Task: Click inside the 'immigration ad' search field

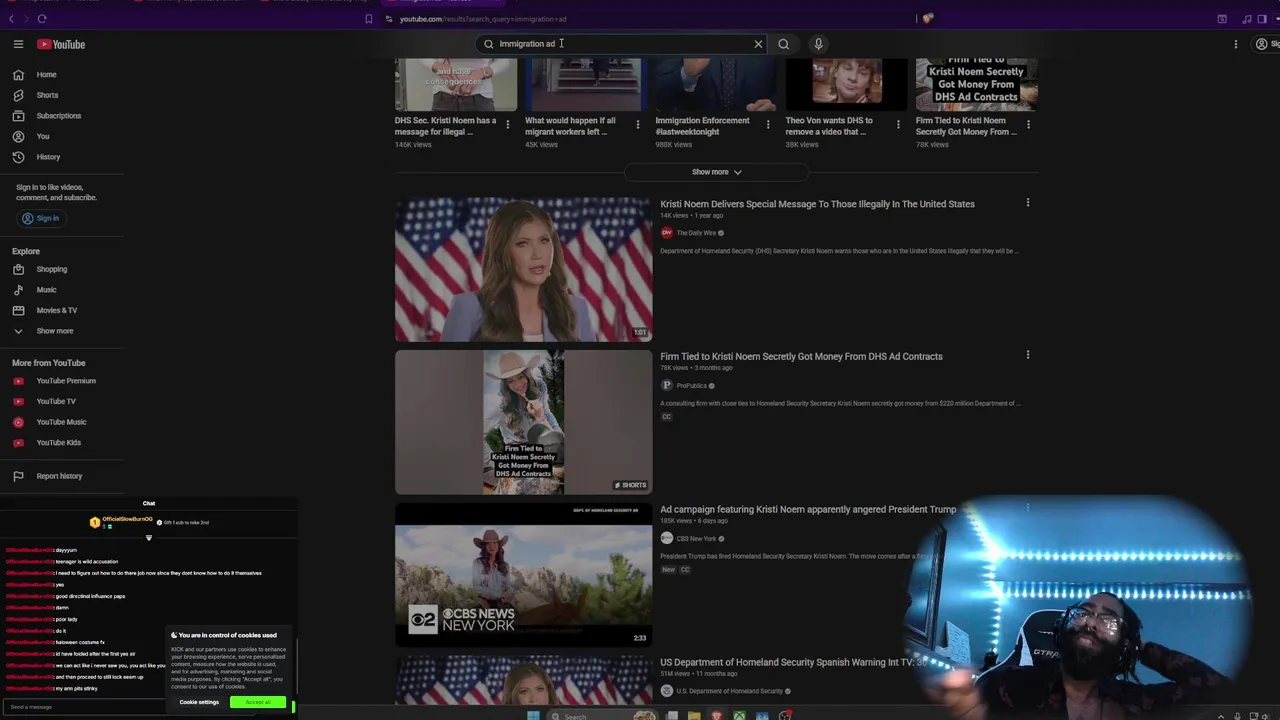Action: pos(620,44)
